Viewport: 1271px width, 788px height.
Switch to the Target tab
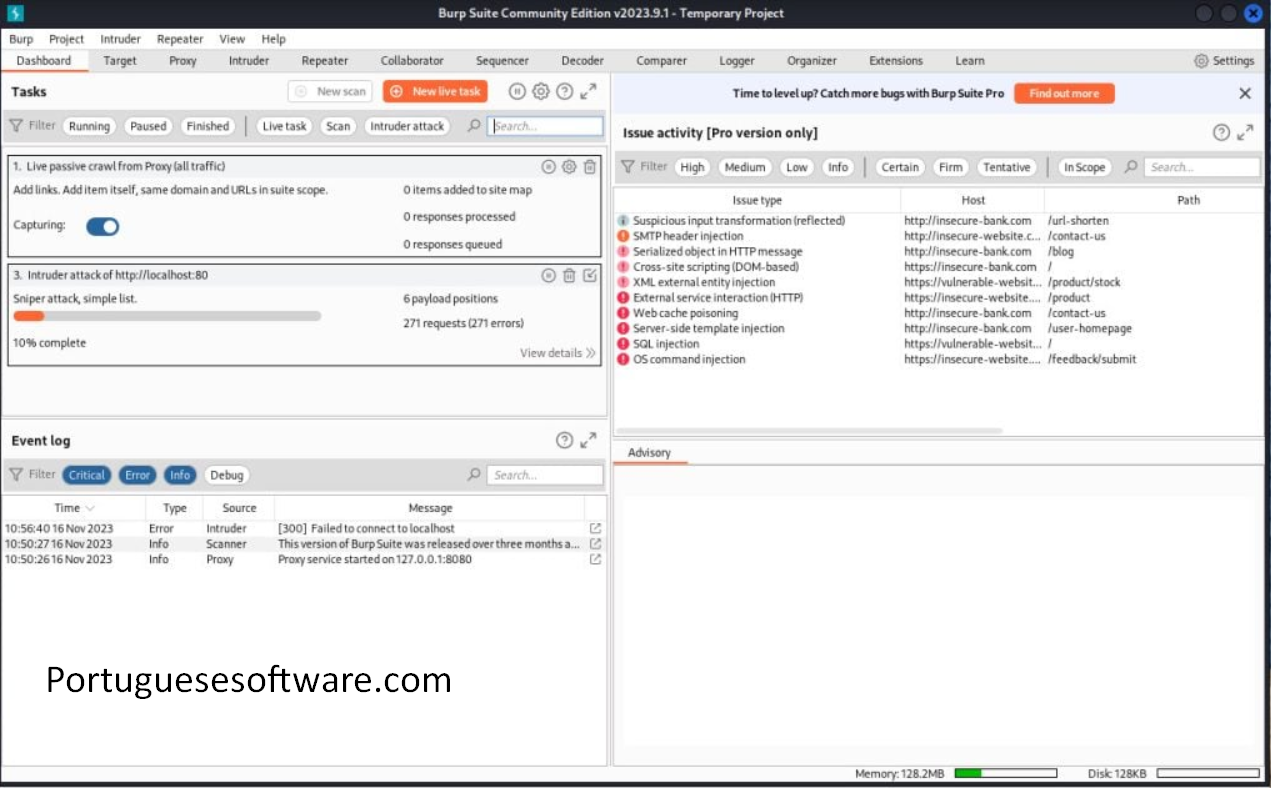120,61
